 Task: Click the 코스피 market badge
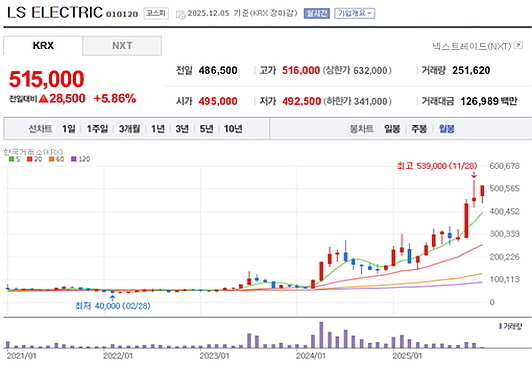[156, 13]
